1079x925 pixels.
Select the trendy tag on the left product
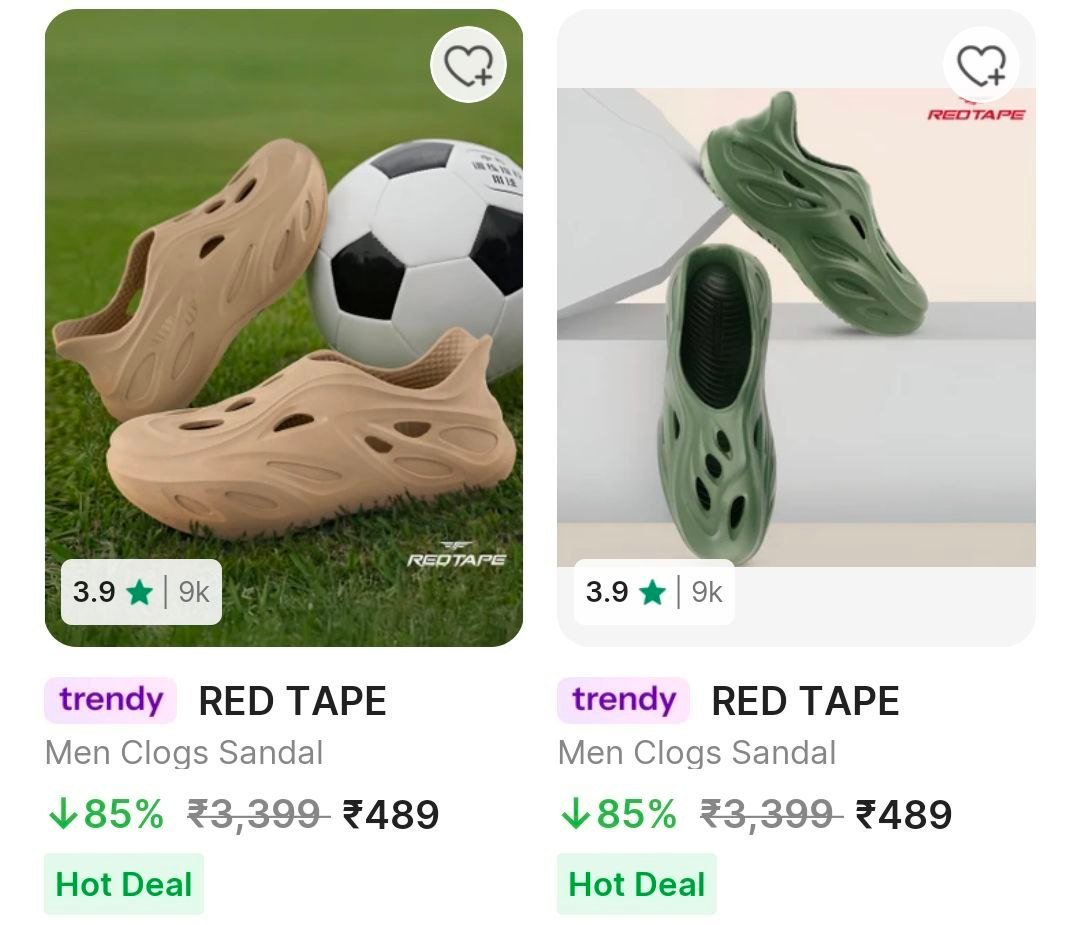pyautogui.click(x=109, y=700)
